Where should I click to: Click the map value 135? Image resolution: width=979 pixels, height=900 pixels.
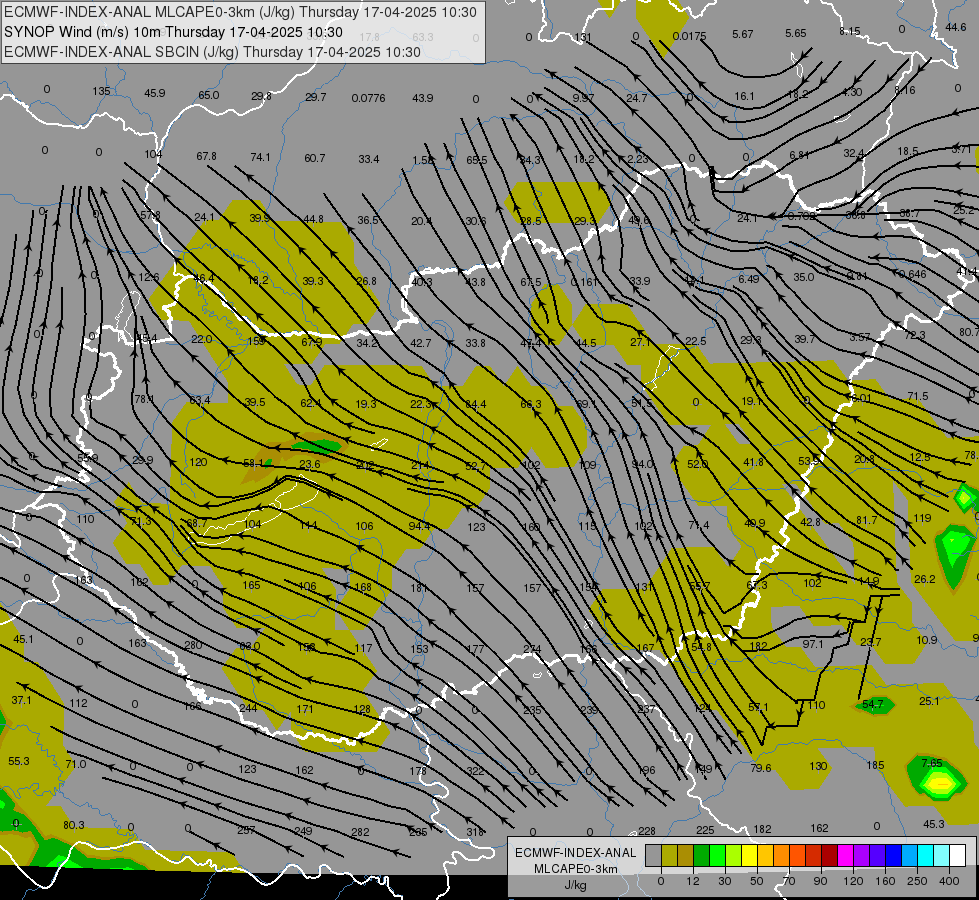(x=101, y=91)
